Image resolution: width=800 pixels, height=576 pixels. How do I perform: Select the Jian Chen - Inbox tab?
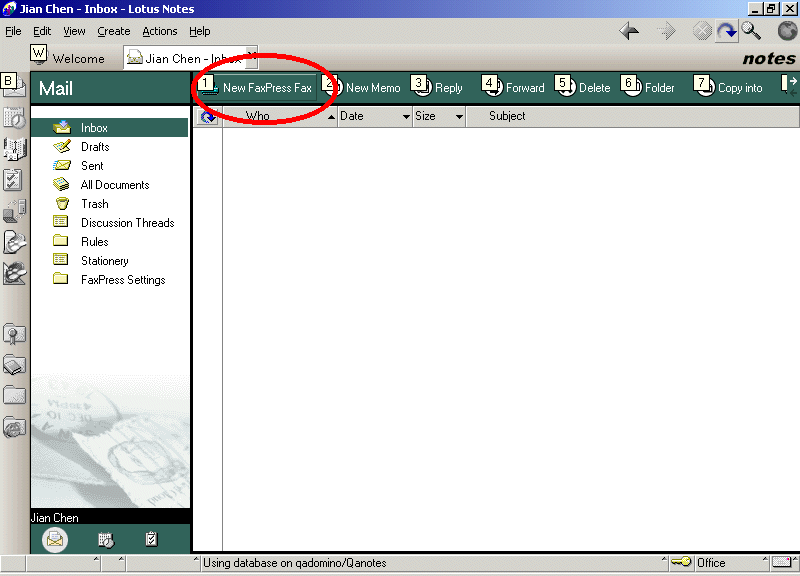(190, 58)
